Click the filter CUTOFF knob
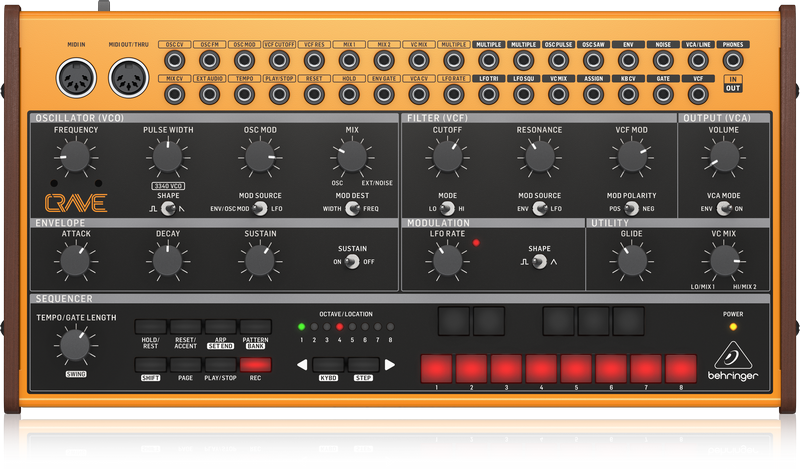This screenshot has width=800, height=469. coord(447,157)
